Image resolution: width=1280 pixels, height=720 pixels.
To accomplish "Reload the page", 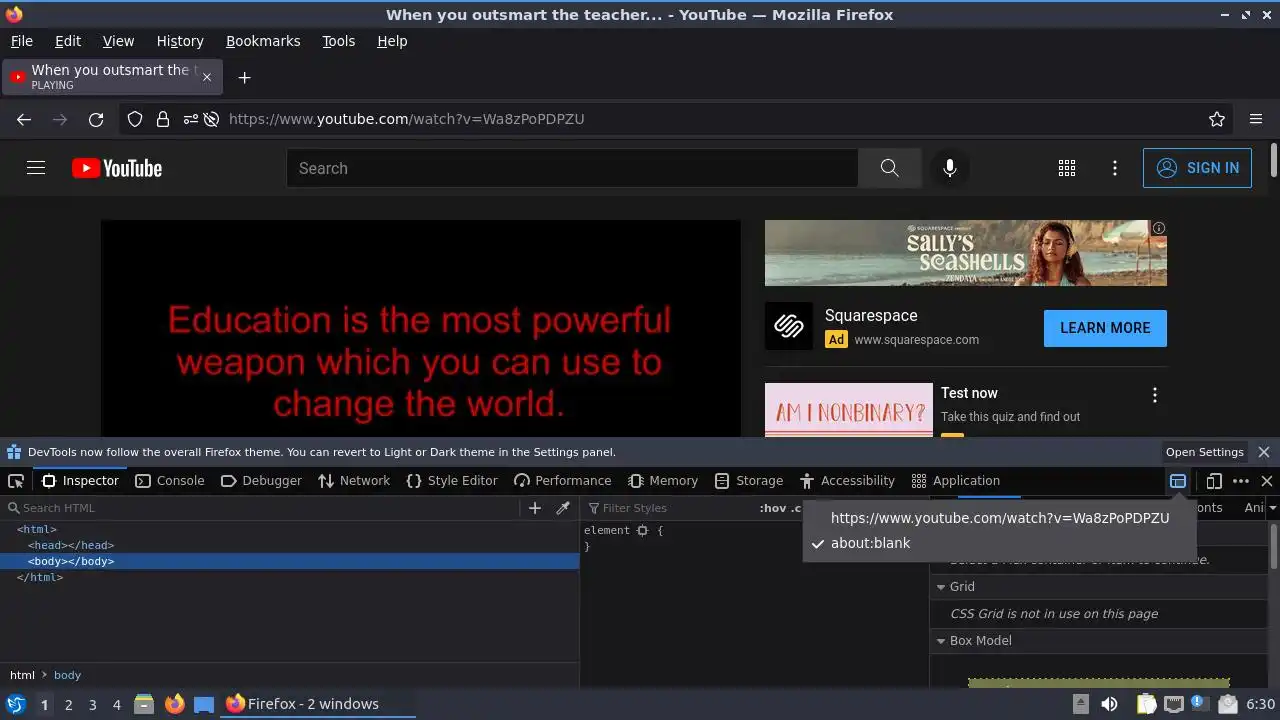I will tap(96, 119).
